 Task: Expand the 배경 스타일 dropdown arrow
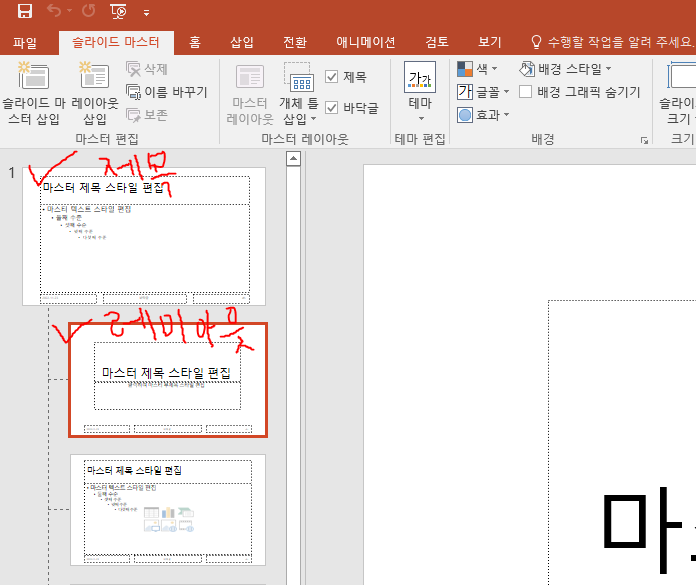click(x=608, y=68)
